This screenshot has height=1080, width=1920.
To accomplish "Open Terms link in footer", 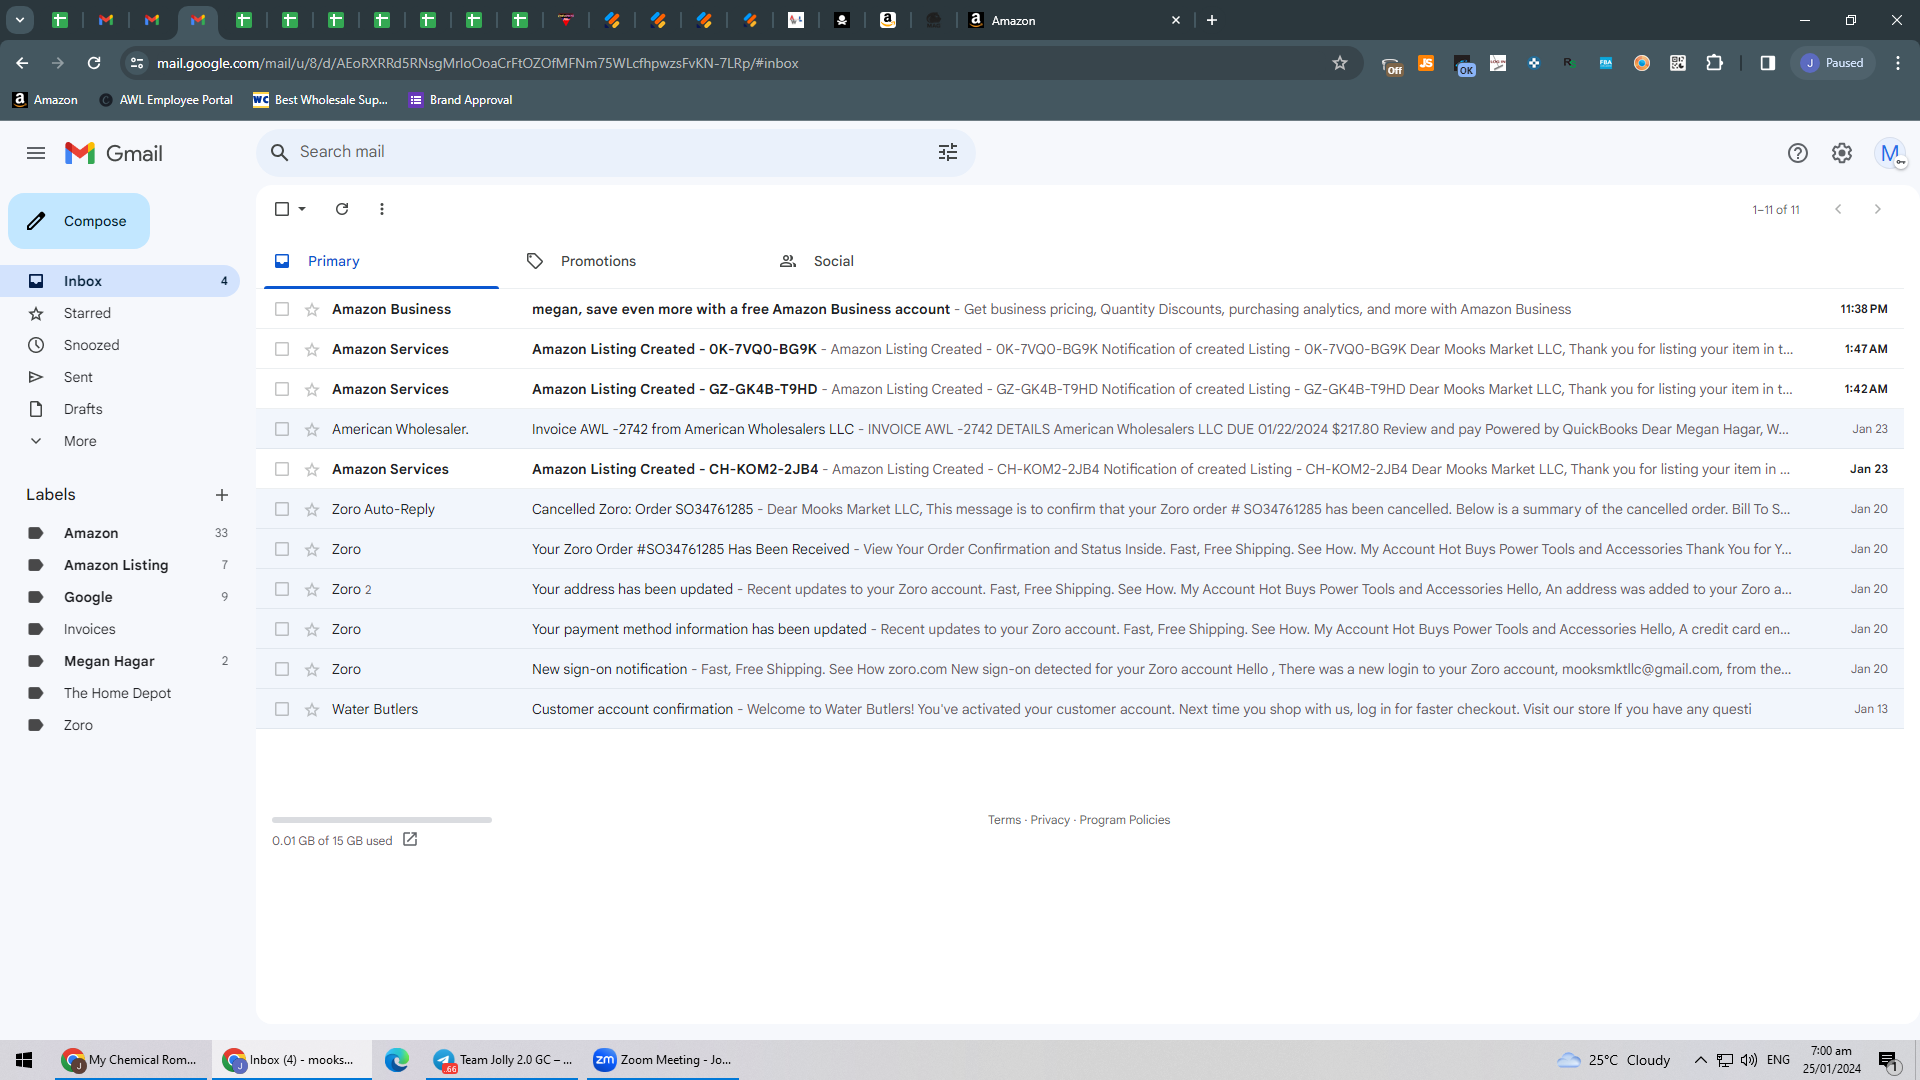I will pos(1004,820).
